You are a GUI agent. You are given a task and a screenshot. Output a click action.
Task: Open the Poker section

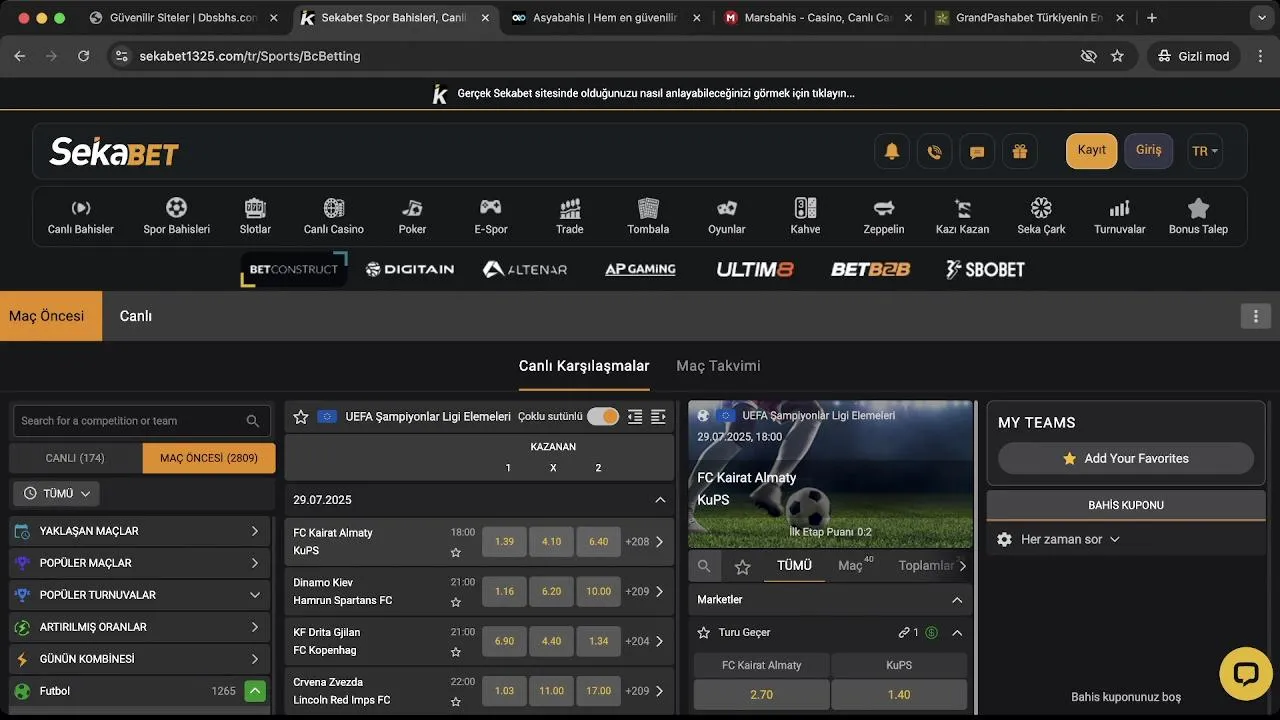[412, 216]
